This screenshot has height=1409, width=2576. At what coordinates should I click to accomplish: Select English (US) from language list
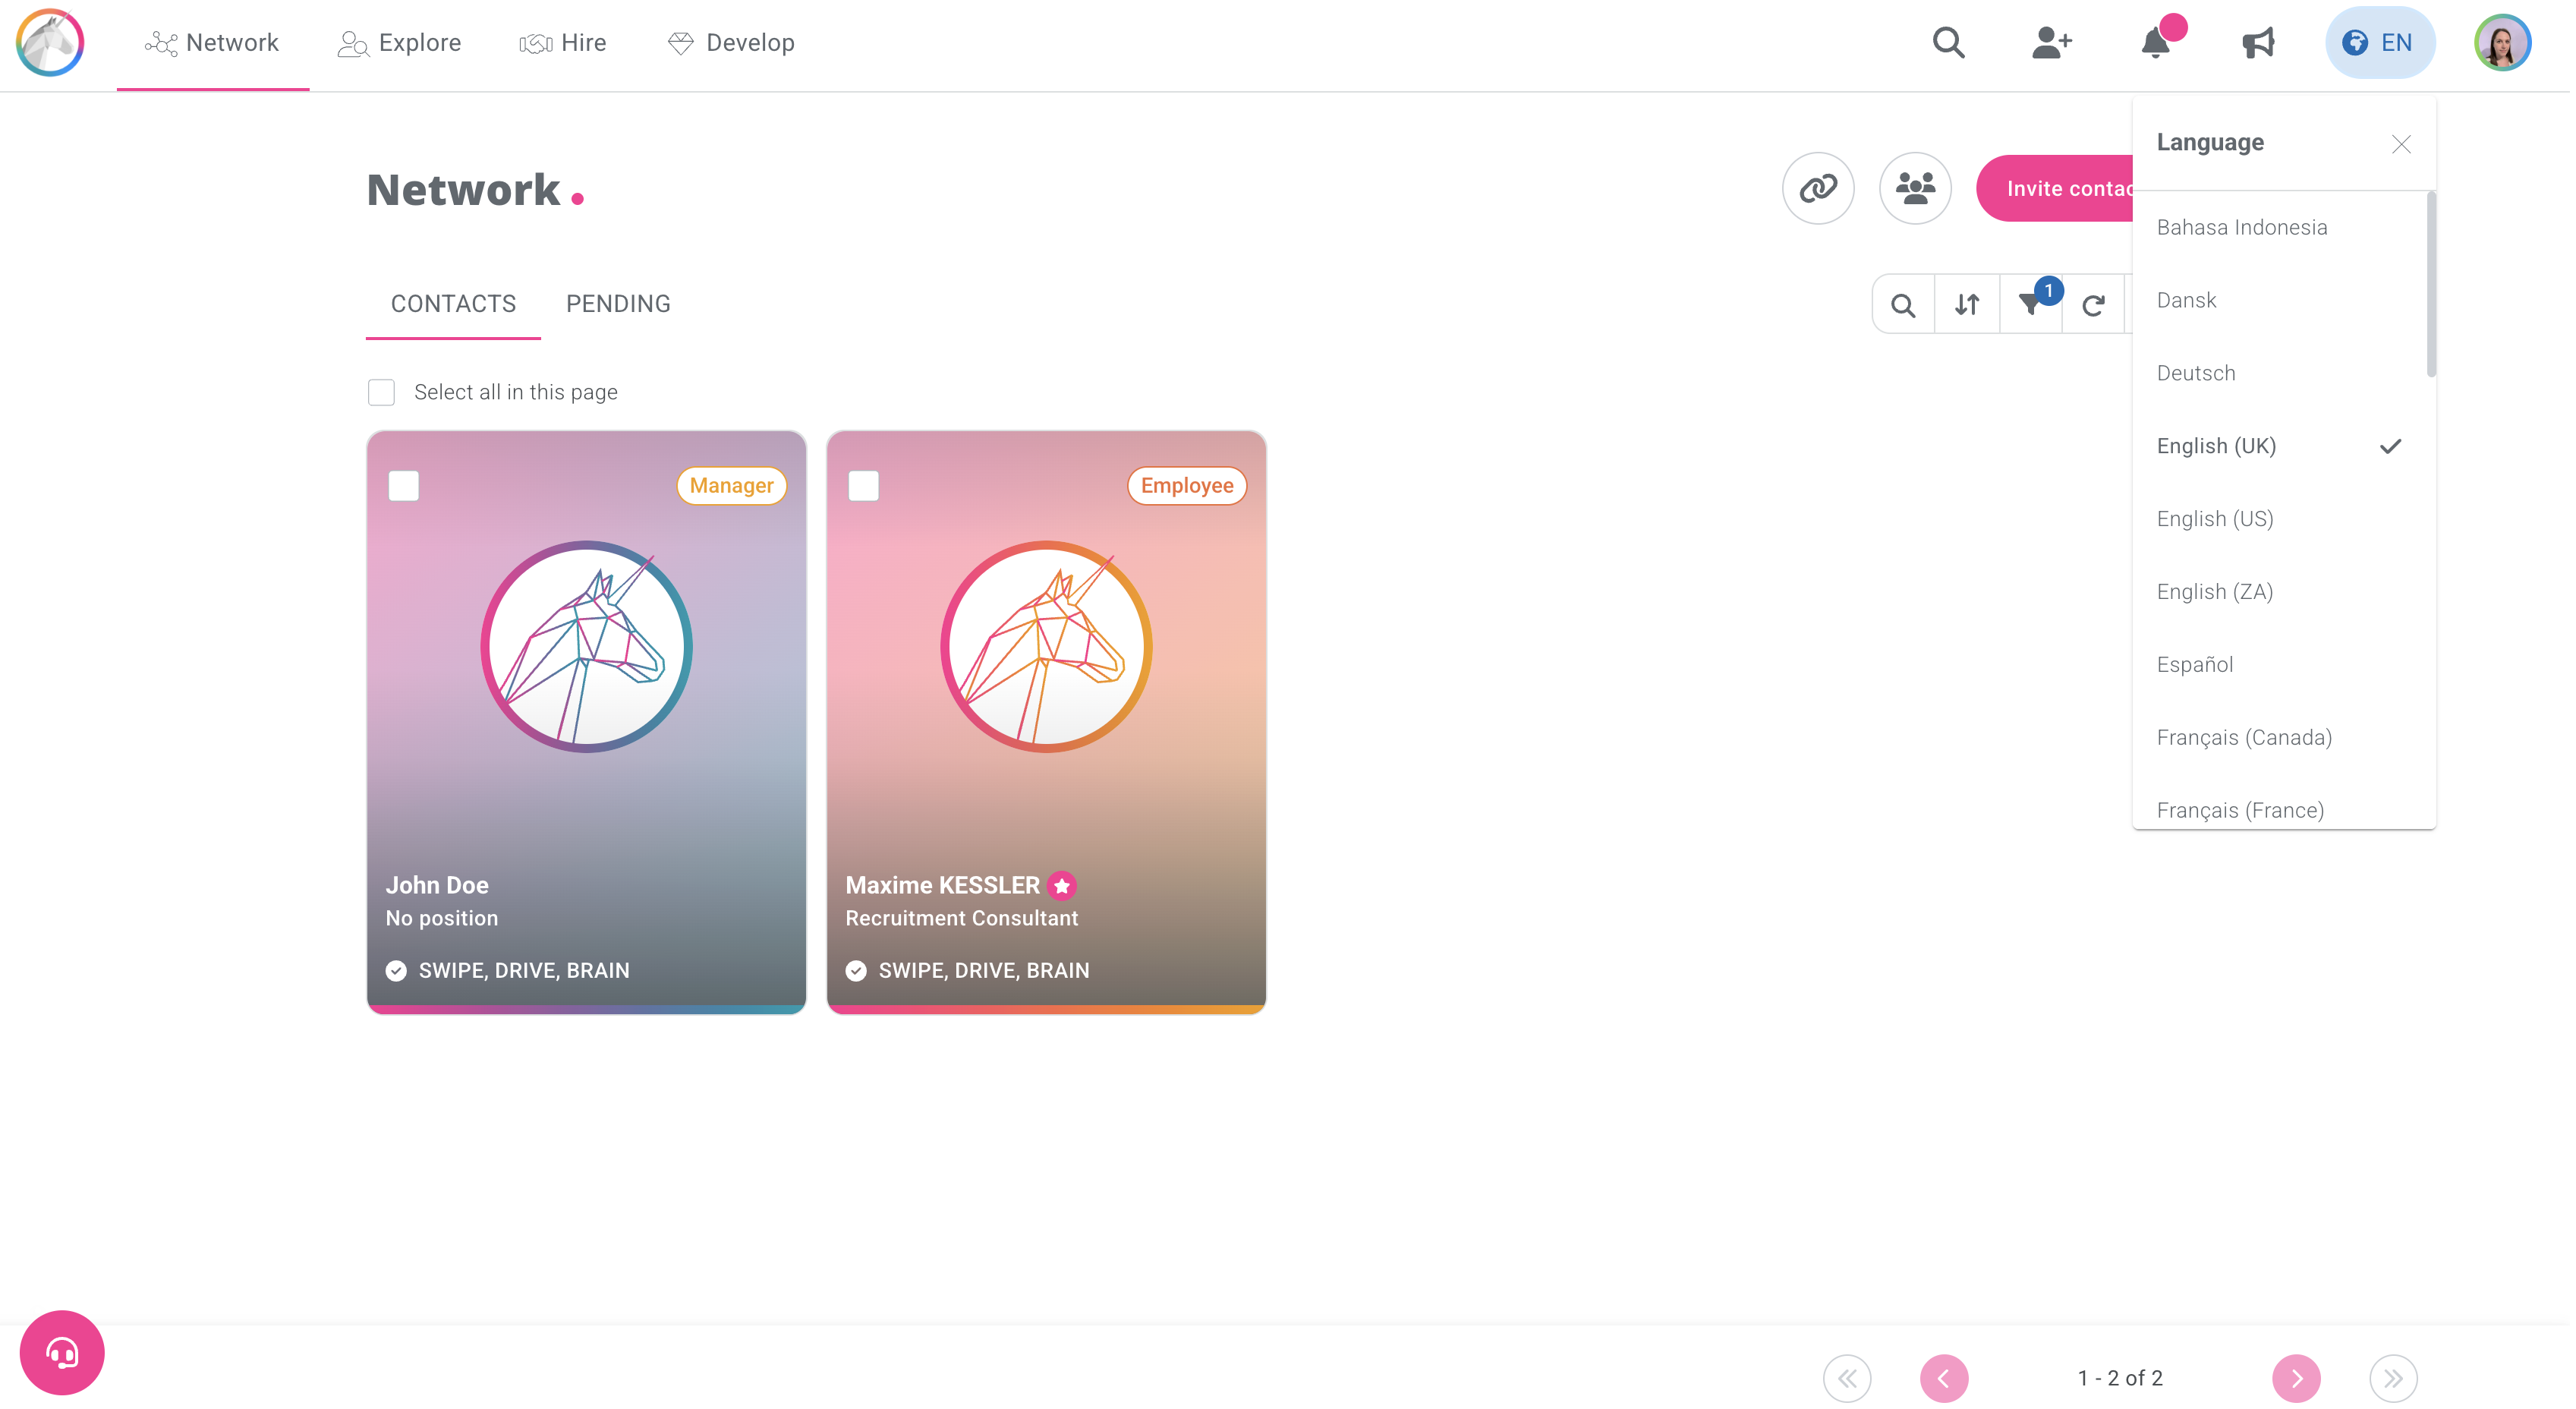[x=2214, y=519]
